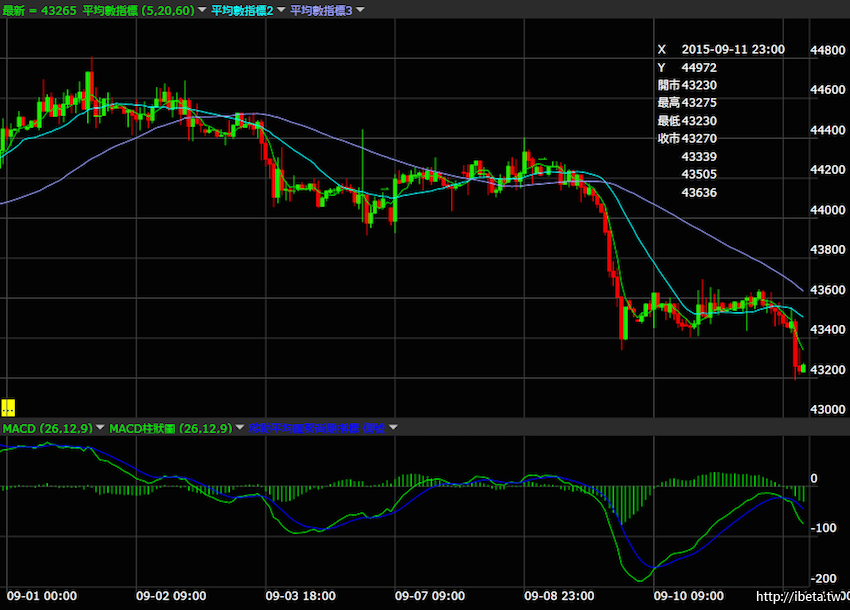Select the purple 平均數指標3 indicator label
The width and height of the screenshot is (850, 610).
(x=321, y=10)
